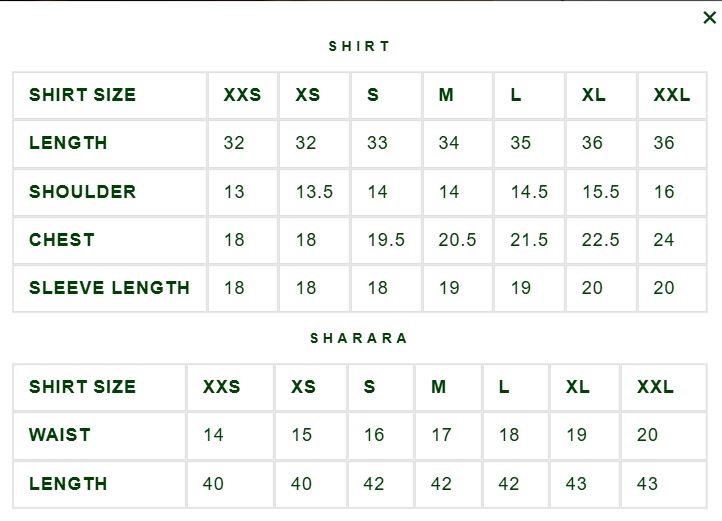
Task: Click the shirt chest value 19.5 for S
Action: tap(386, 240)
